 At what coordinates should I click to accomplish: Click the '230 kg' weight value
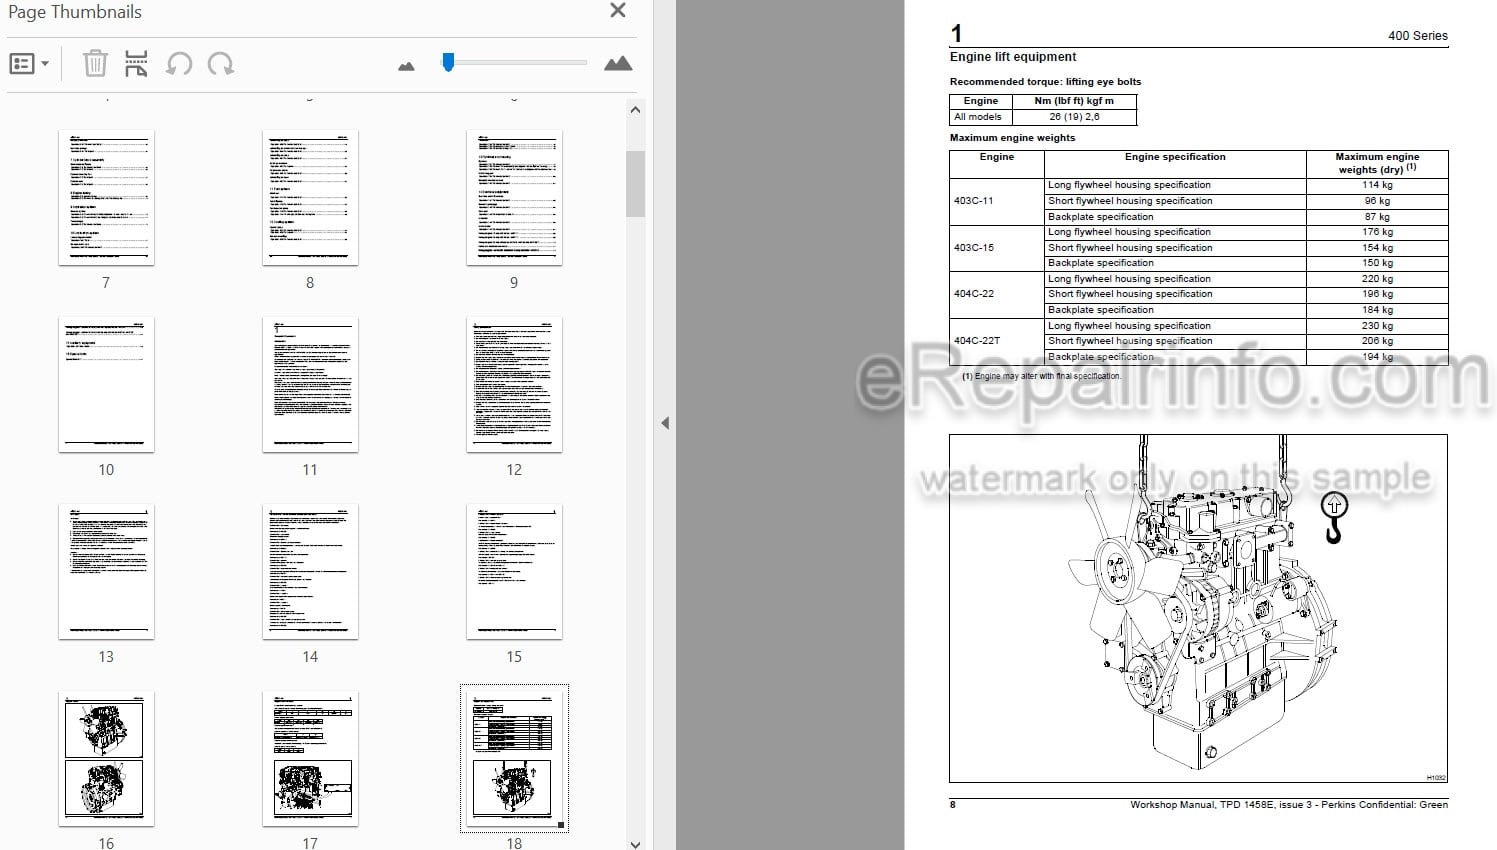[x=1377, y=326]
